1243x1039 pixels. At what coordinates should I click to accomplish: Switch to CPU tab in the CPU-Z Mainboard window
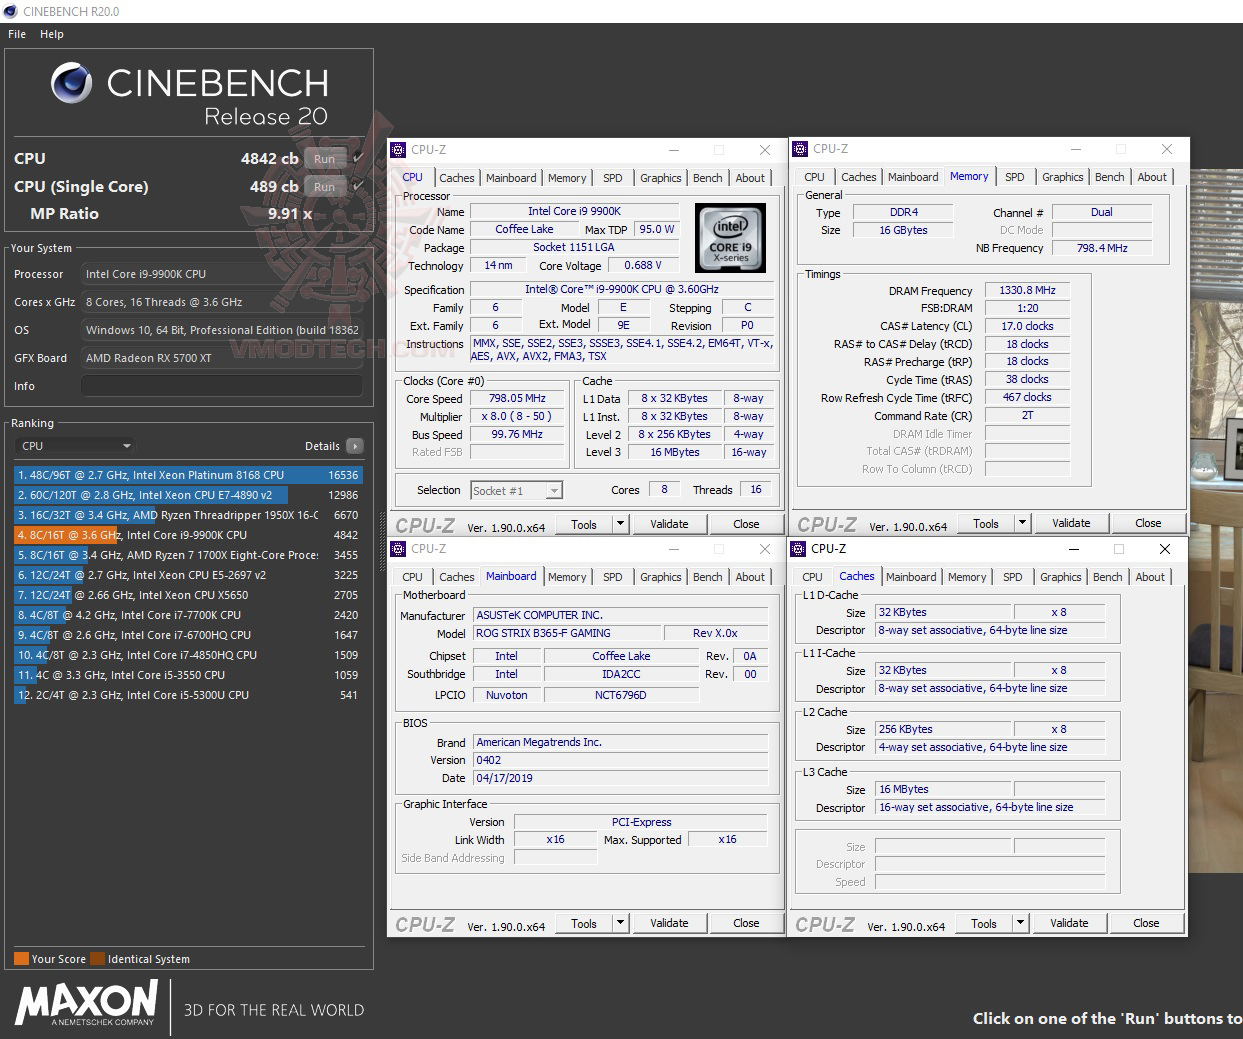pos(413,577)
